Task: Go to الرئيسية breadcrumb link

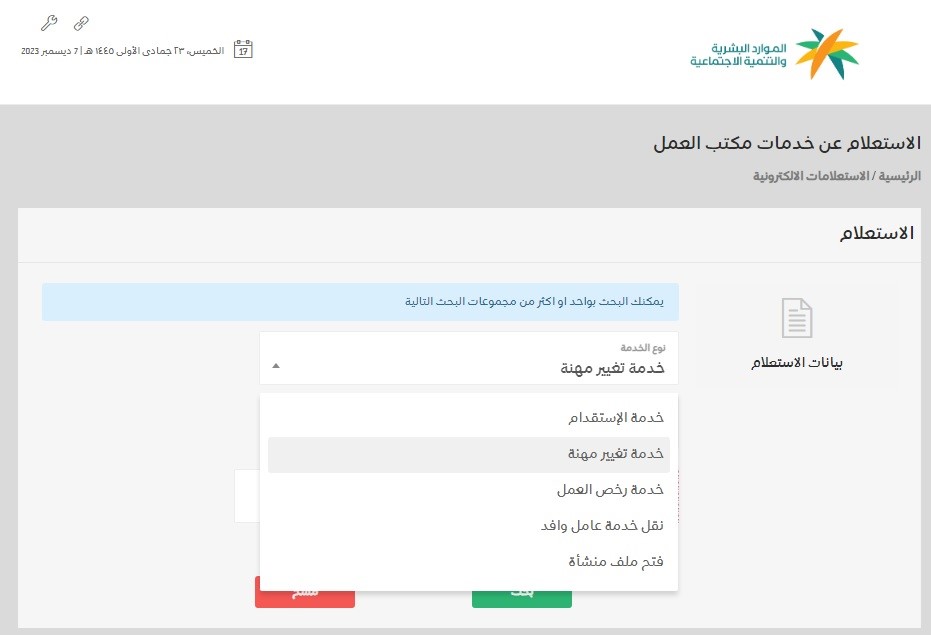Action: click(x=900, y=176)
